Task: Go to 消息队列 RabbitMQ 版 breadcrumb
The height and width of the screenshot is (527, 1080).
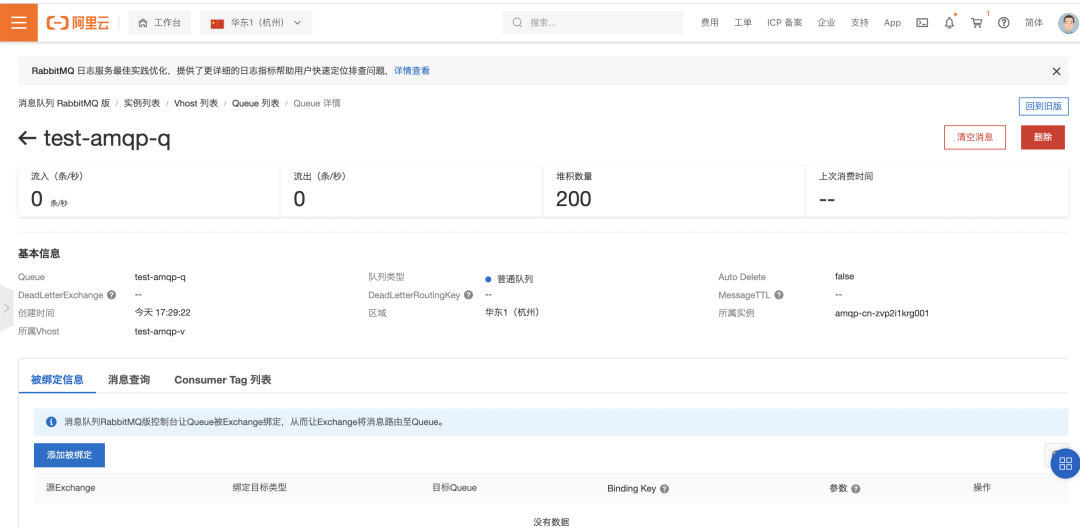Action: [x=64, y=103]
